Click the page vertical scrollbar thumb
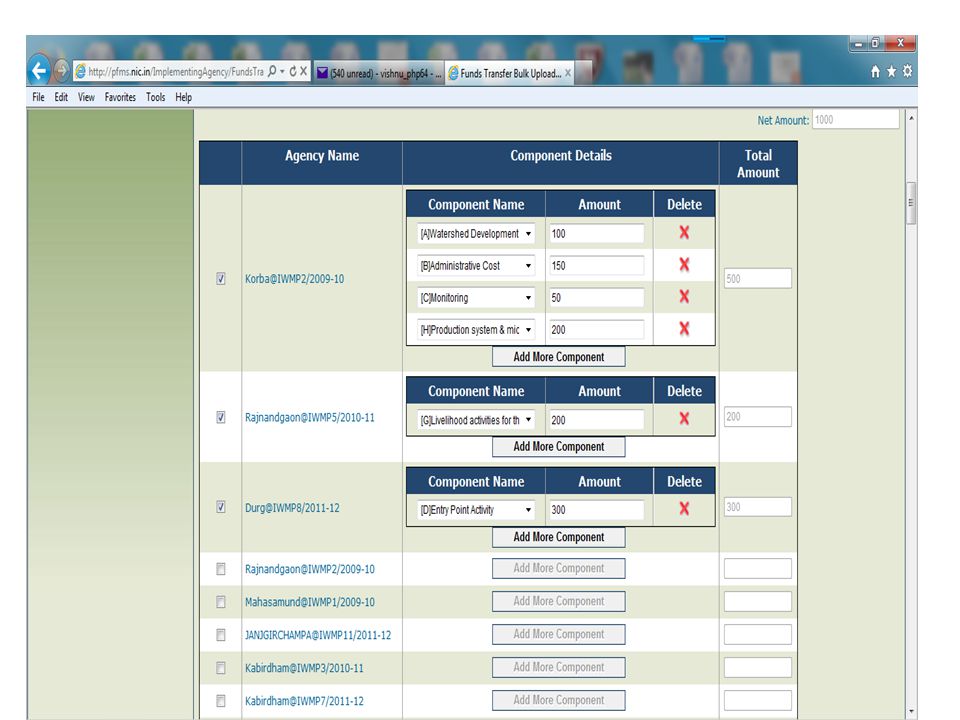Viewport: 960px width, 720px height. click(x=911, y=203)
